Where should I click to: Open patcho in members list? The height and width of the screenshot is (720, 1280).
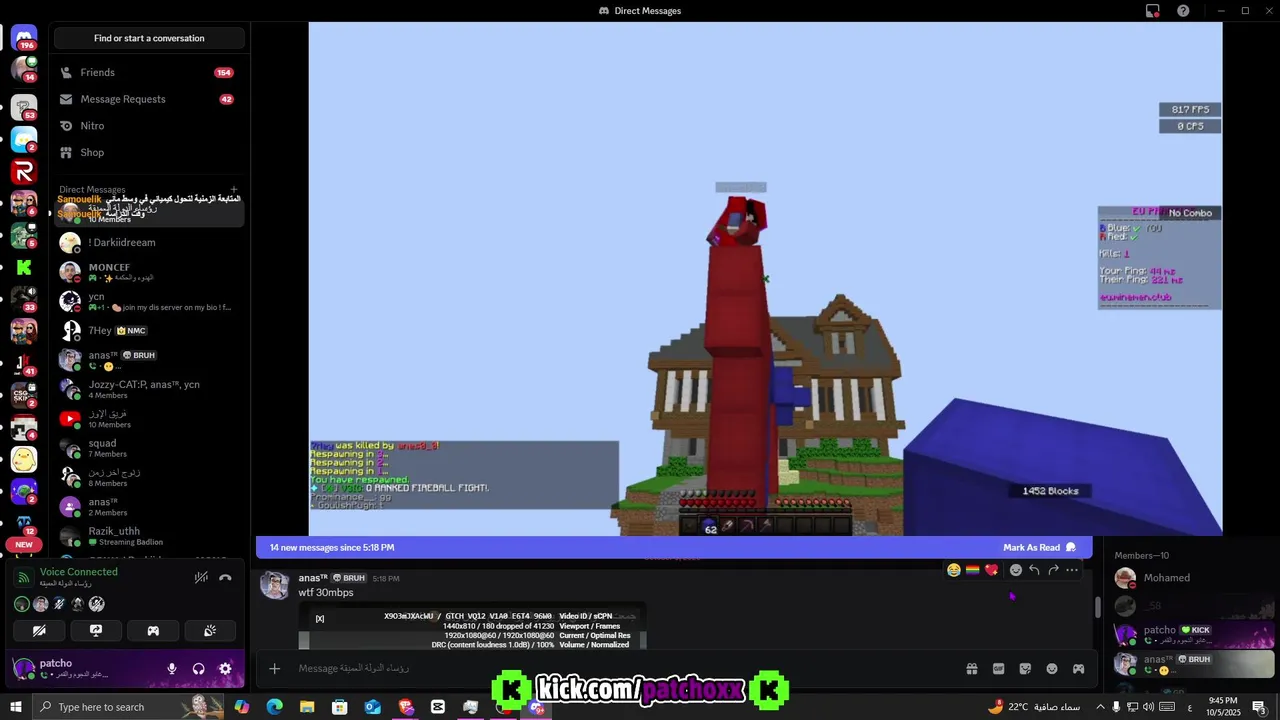pyautogui.click(x=1195, y=634)
